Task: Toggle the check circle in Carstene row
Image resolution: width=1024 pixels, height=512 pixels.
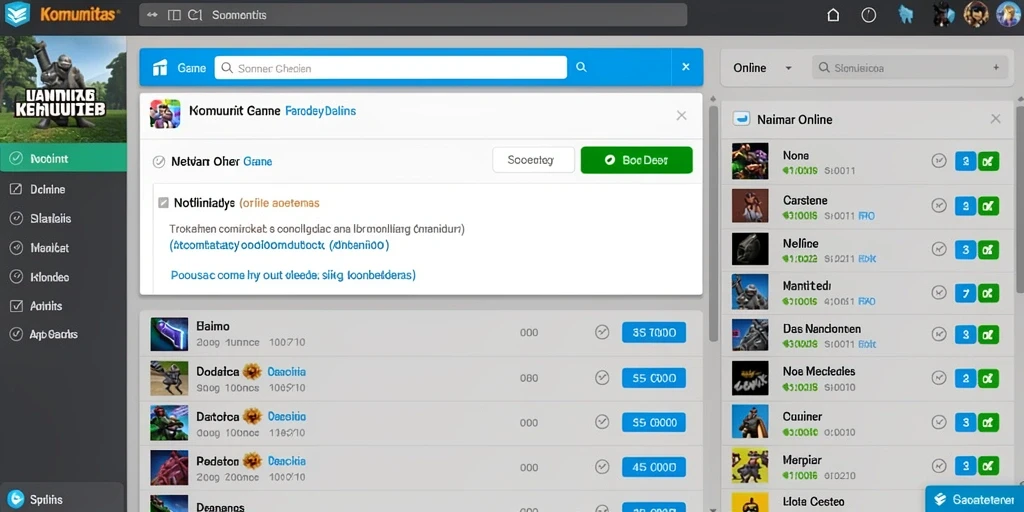Action: [x=939, y=206]
